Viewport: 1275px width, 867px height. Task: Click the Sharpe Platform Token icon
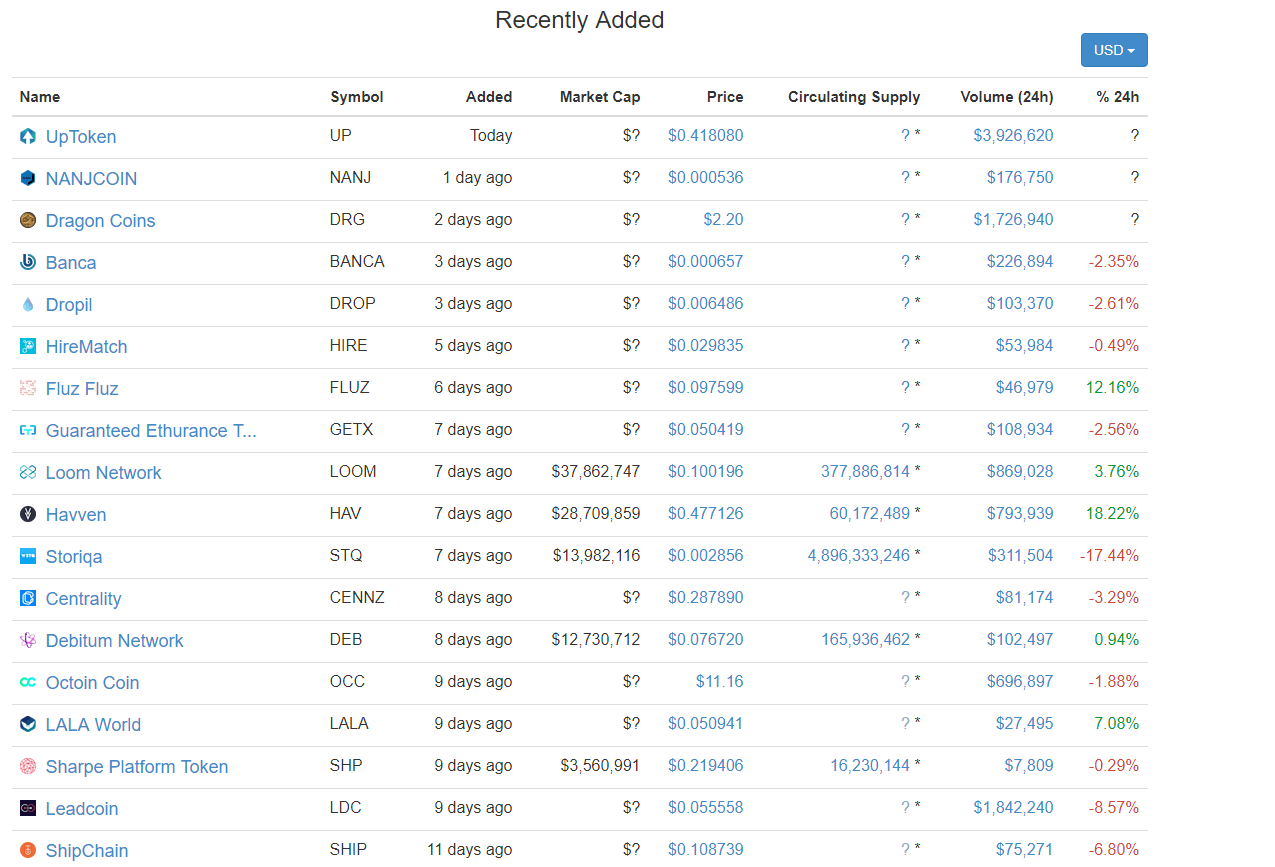pos(28,767)
